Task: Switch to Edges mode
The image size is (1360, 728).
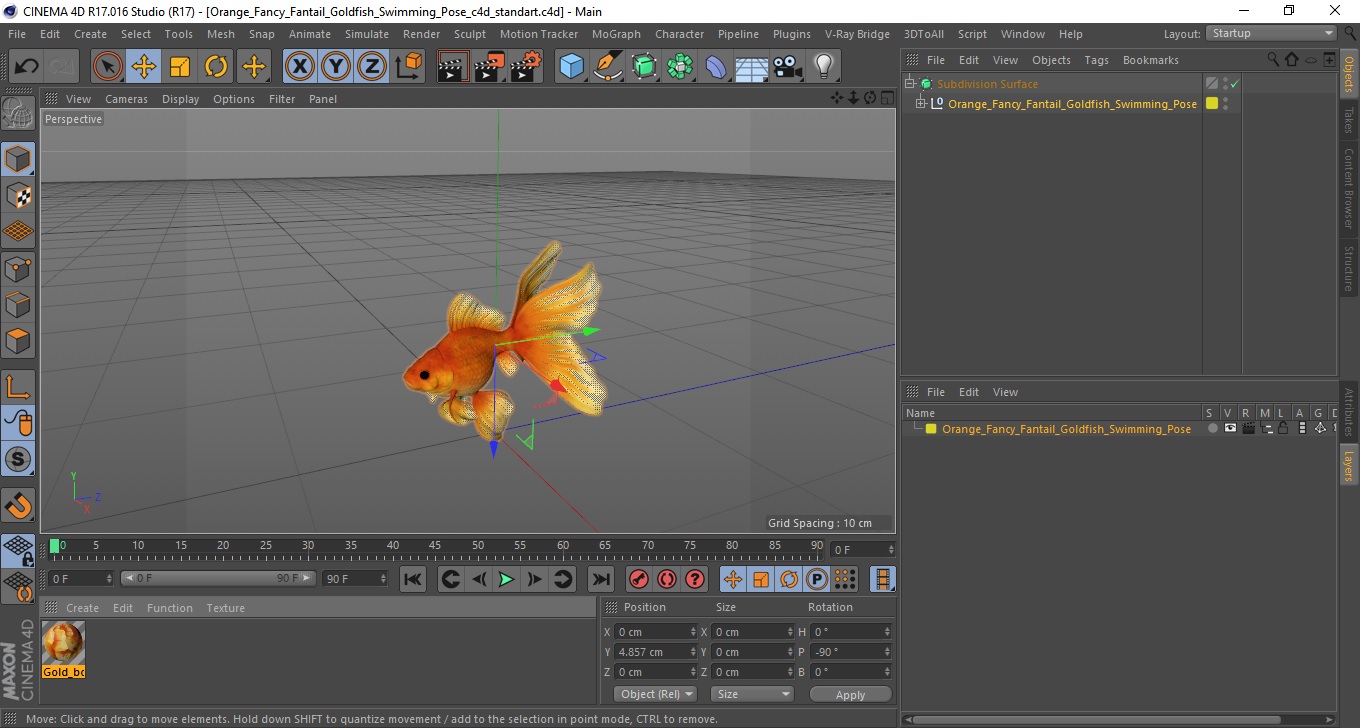Action: [x=18, y=304]
